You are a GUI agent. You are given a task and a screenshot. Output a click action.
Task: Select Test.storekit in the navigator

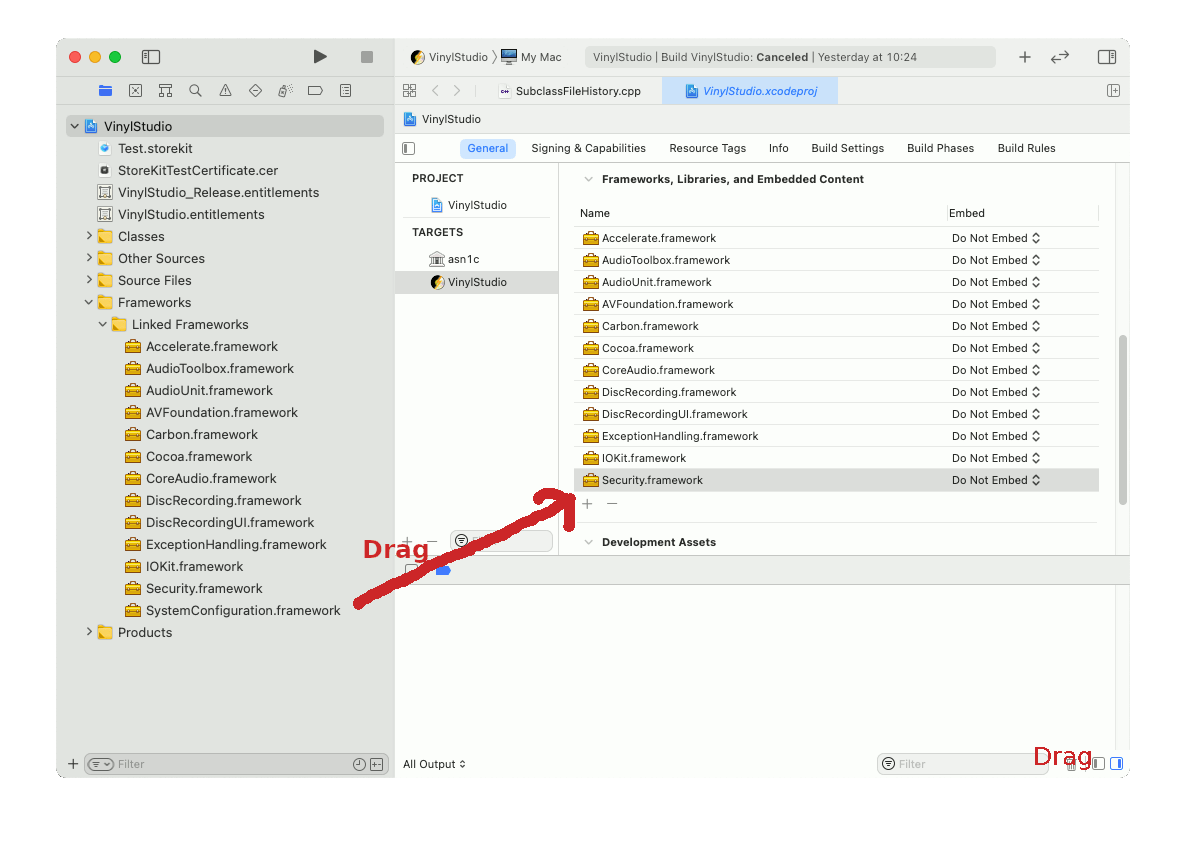coord(154,148)
